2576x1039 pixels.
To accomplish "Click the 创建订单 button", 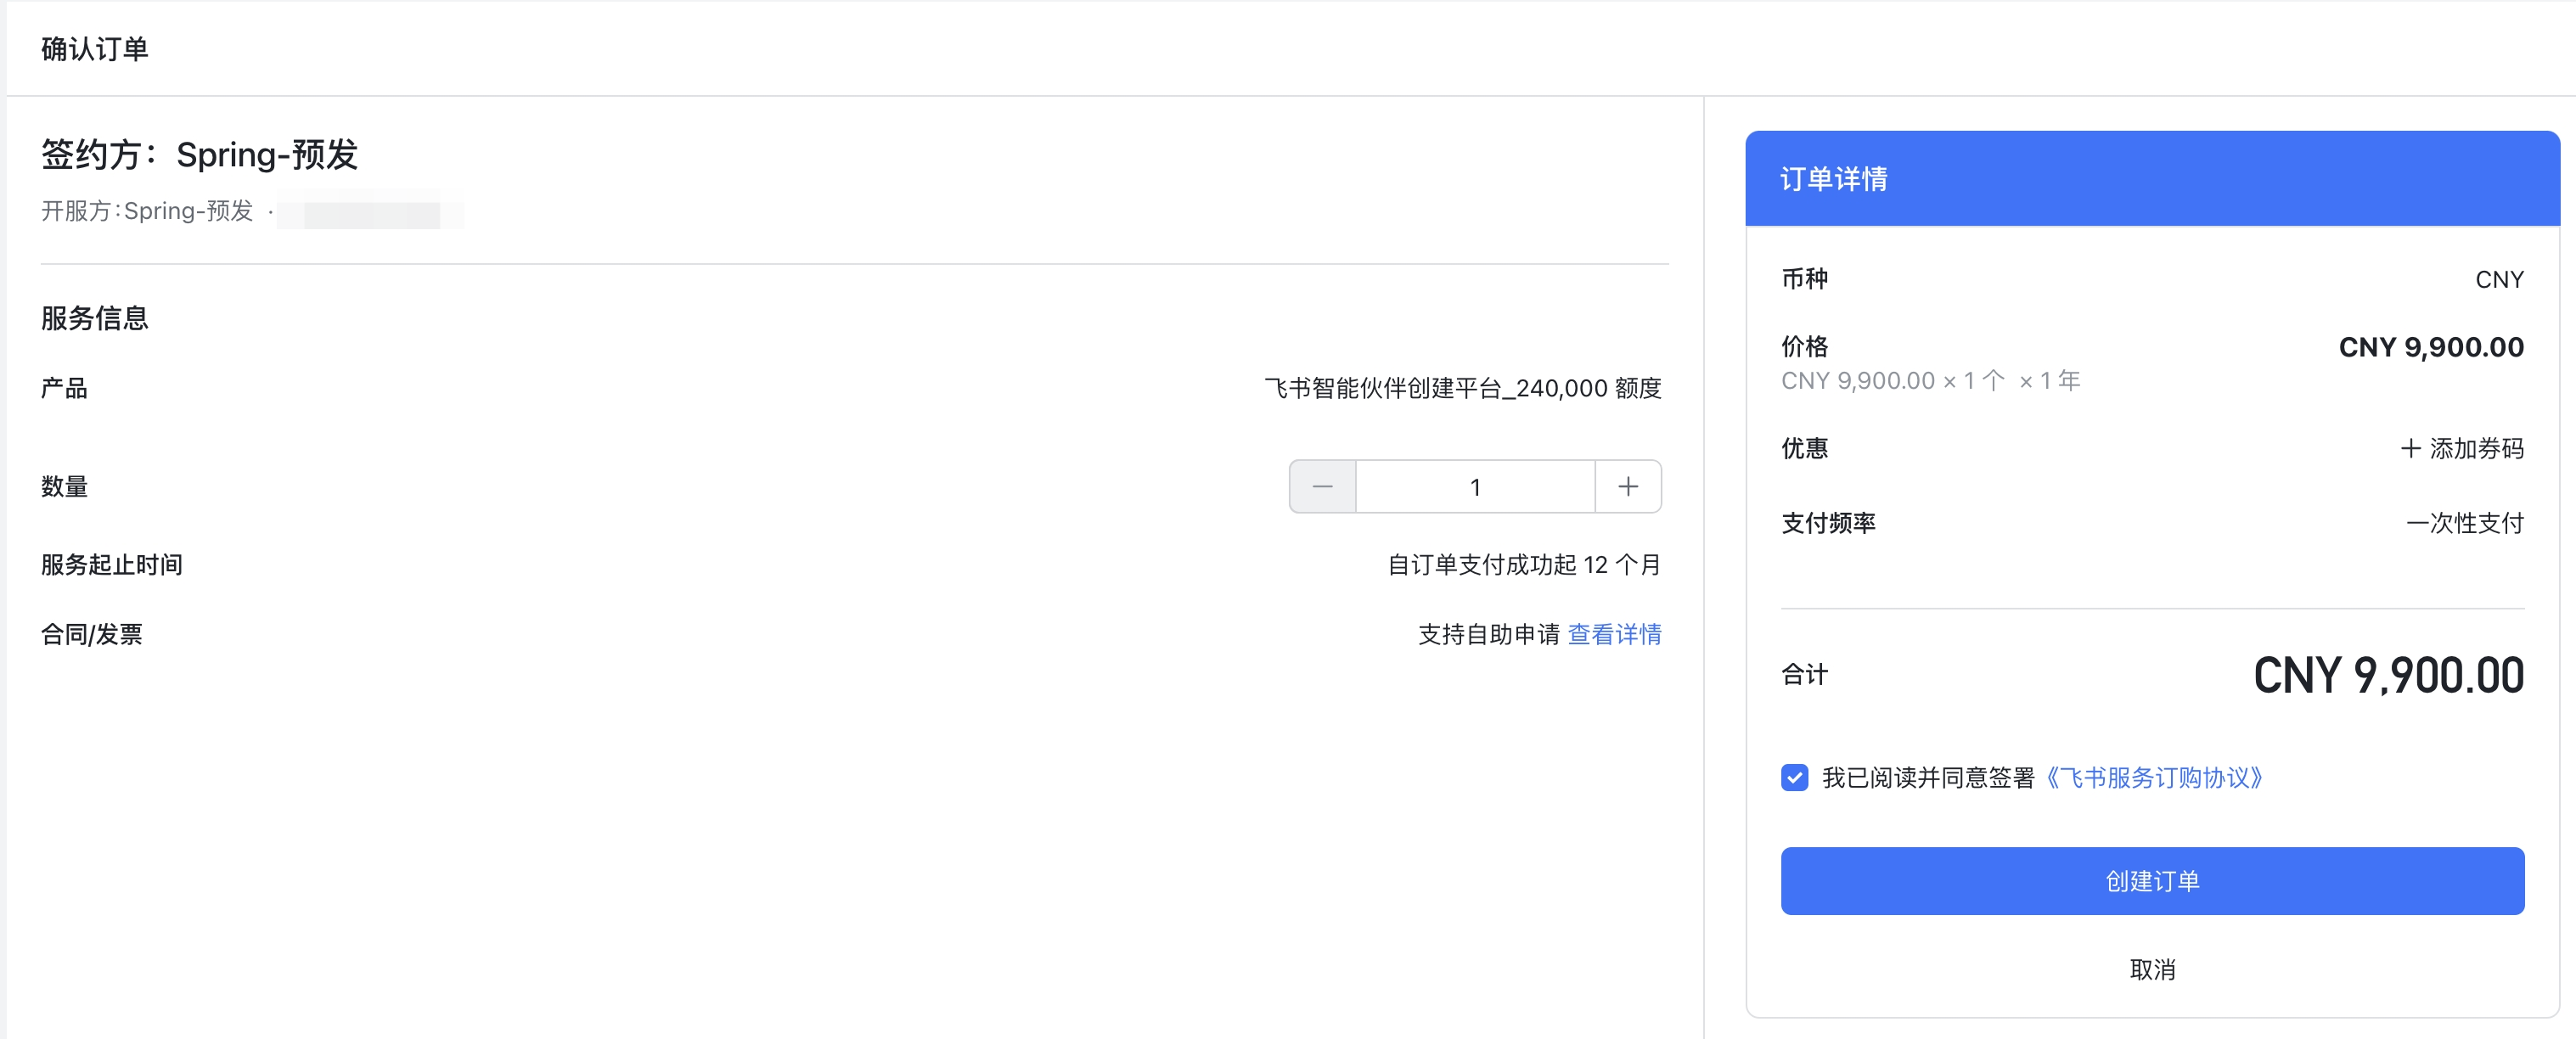I will 2152,881.
